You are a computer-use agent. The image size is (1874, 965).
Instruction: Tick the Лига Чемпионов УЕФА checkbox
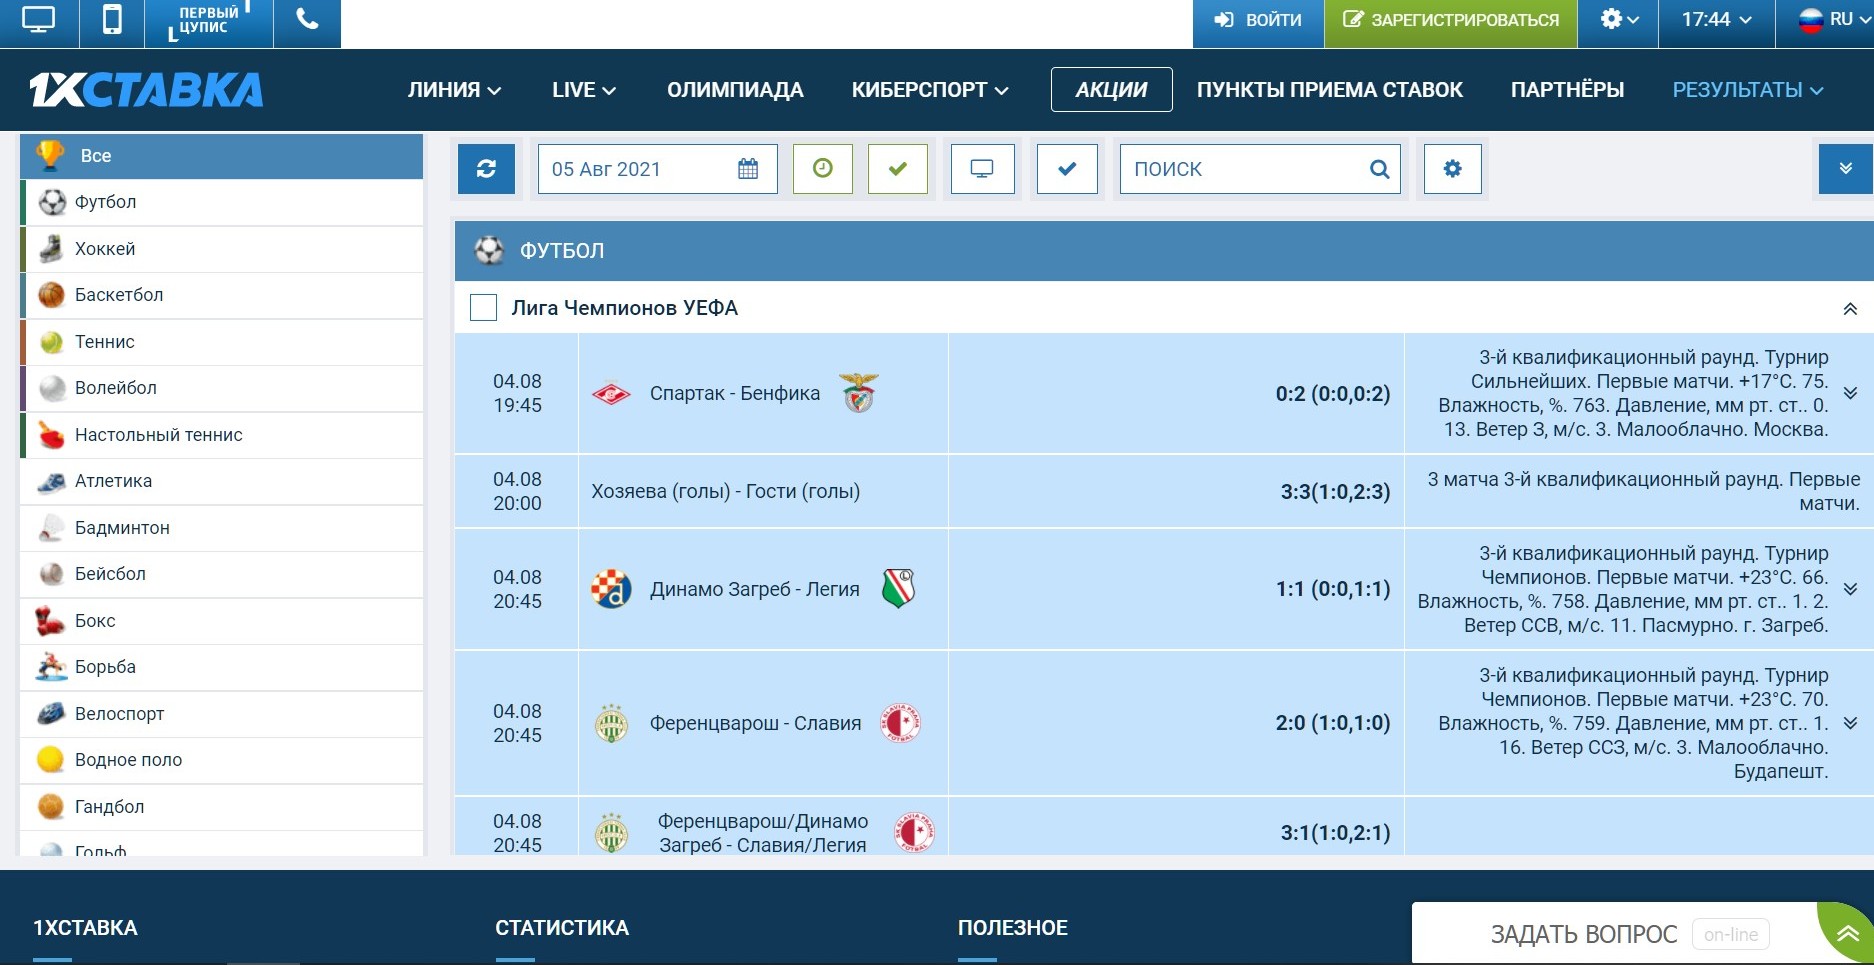[x=484, y=308]
